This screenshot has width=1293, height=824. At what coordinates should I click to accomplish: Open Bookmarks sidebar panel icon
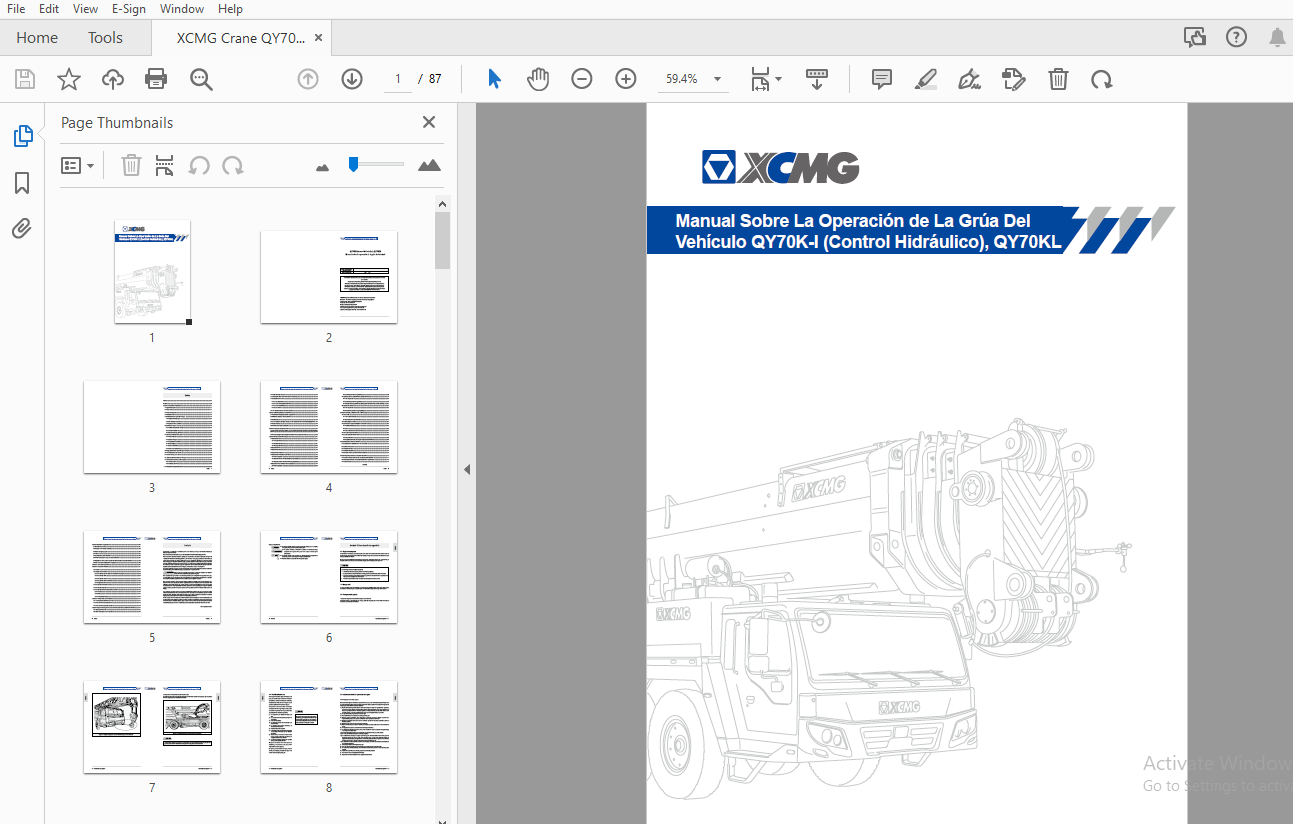22,183
